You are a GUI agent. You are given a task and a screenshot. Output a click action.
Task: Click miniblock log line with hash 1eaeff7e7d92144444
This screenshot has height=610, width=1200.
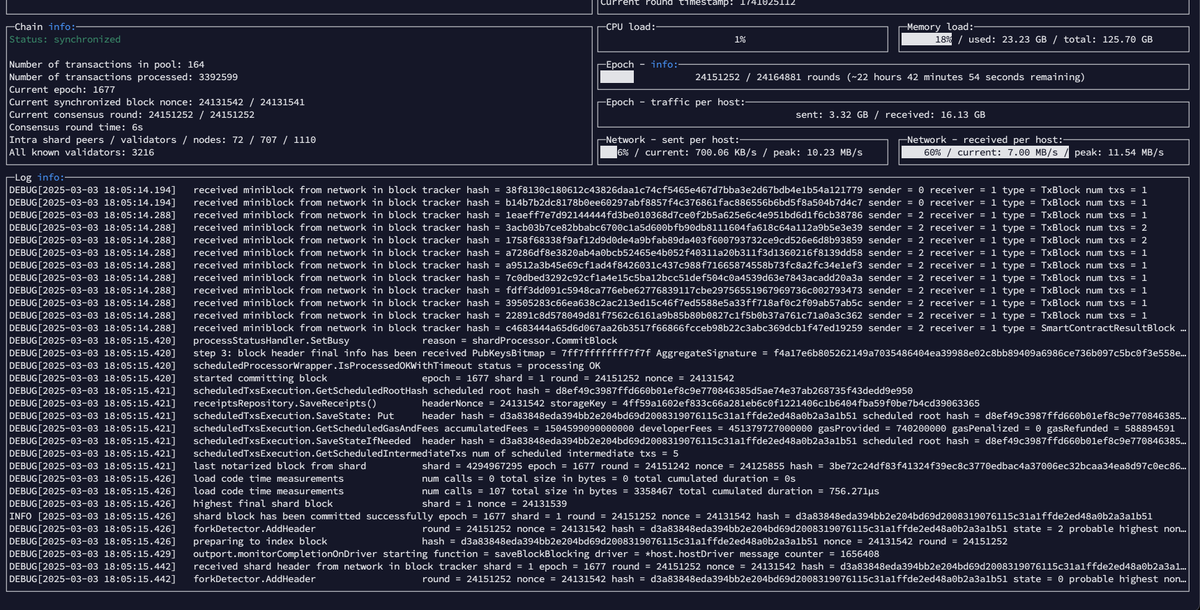pos(577,215)
